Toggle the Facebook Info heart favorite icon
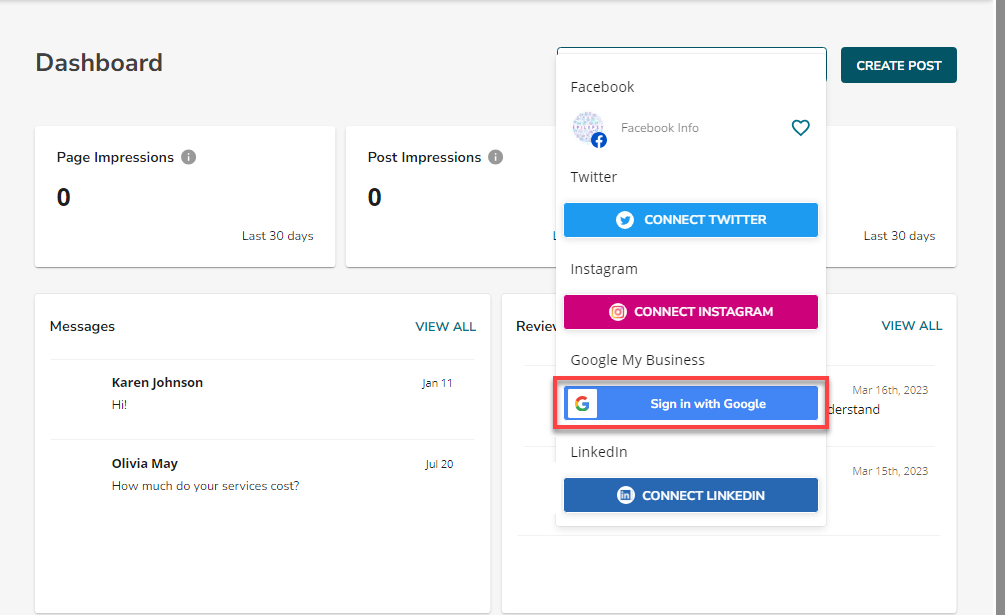 click(x=800, y=128)
